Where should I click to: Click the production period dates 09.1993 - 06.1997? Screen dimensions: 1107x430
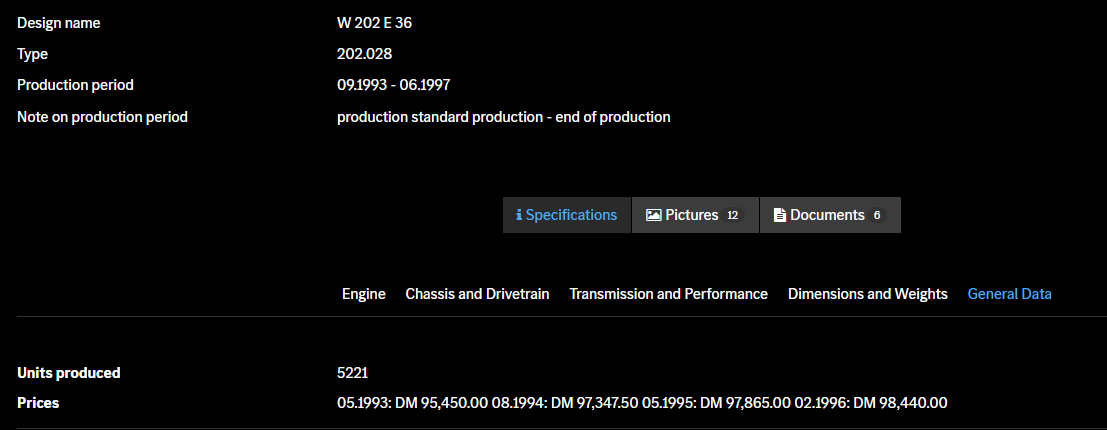(x=401, y=85)
